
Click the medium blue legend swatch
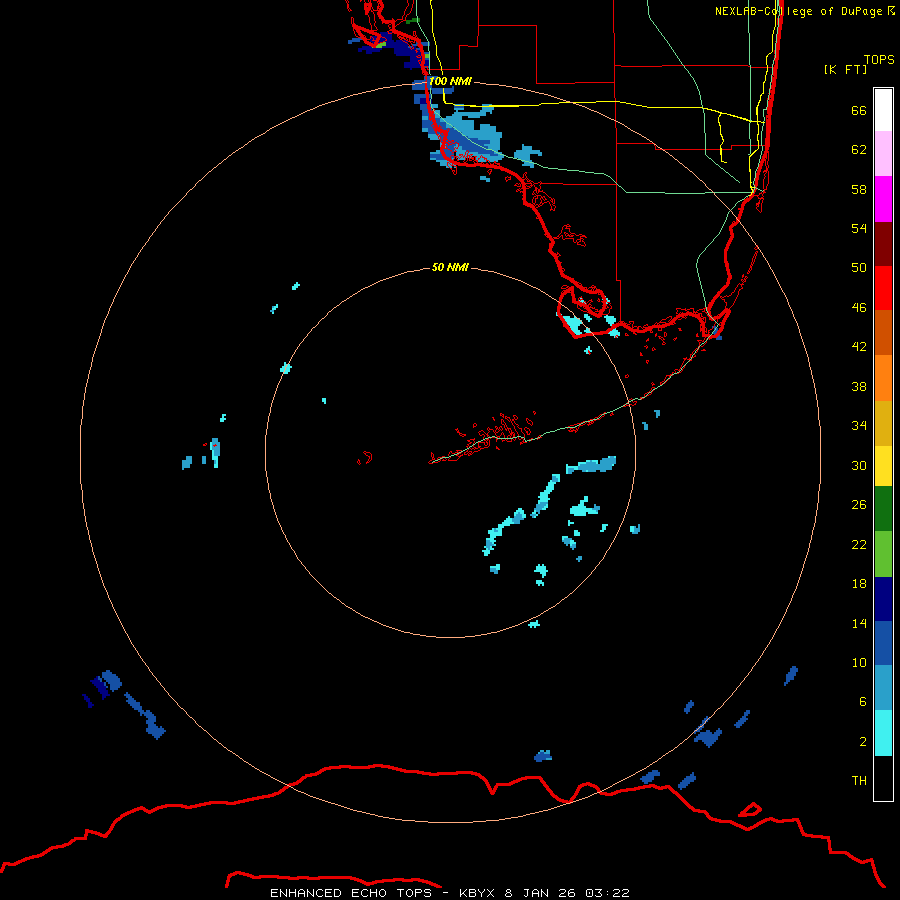[x=883, y=643]
